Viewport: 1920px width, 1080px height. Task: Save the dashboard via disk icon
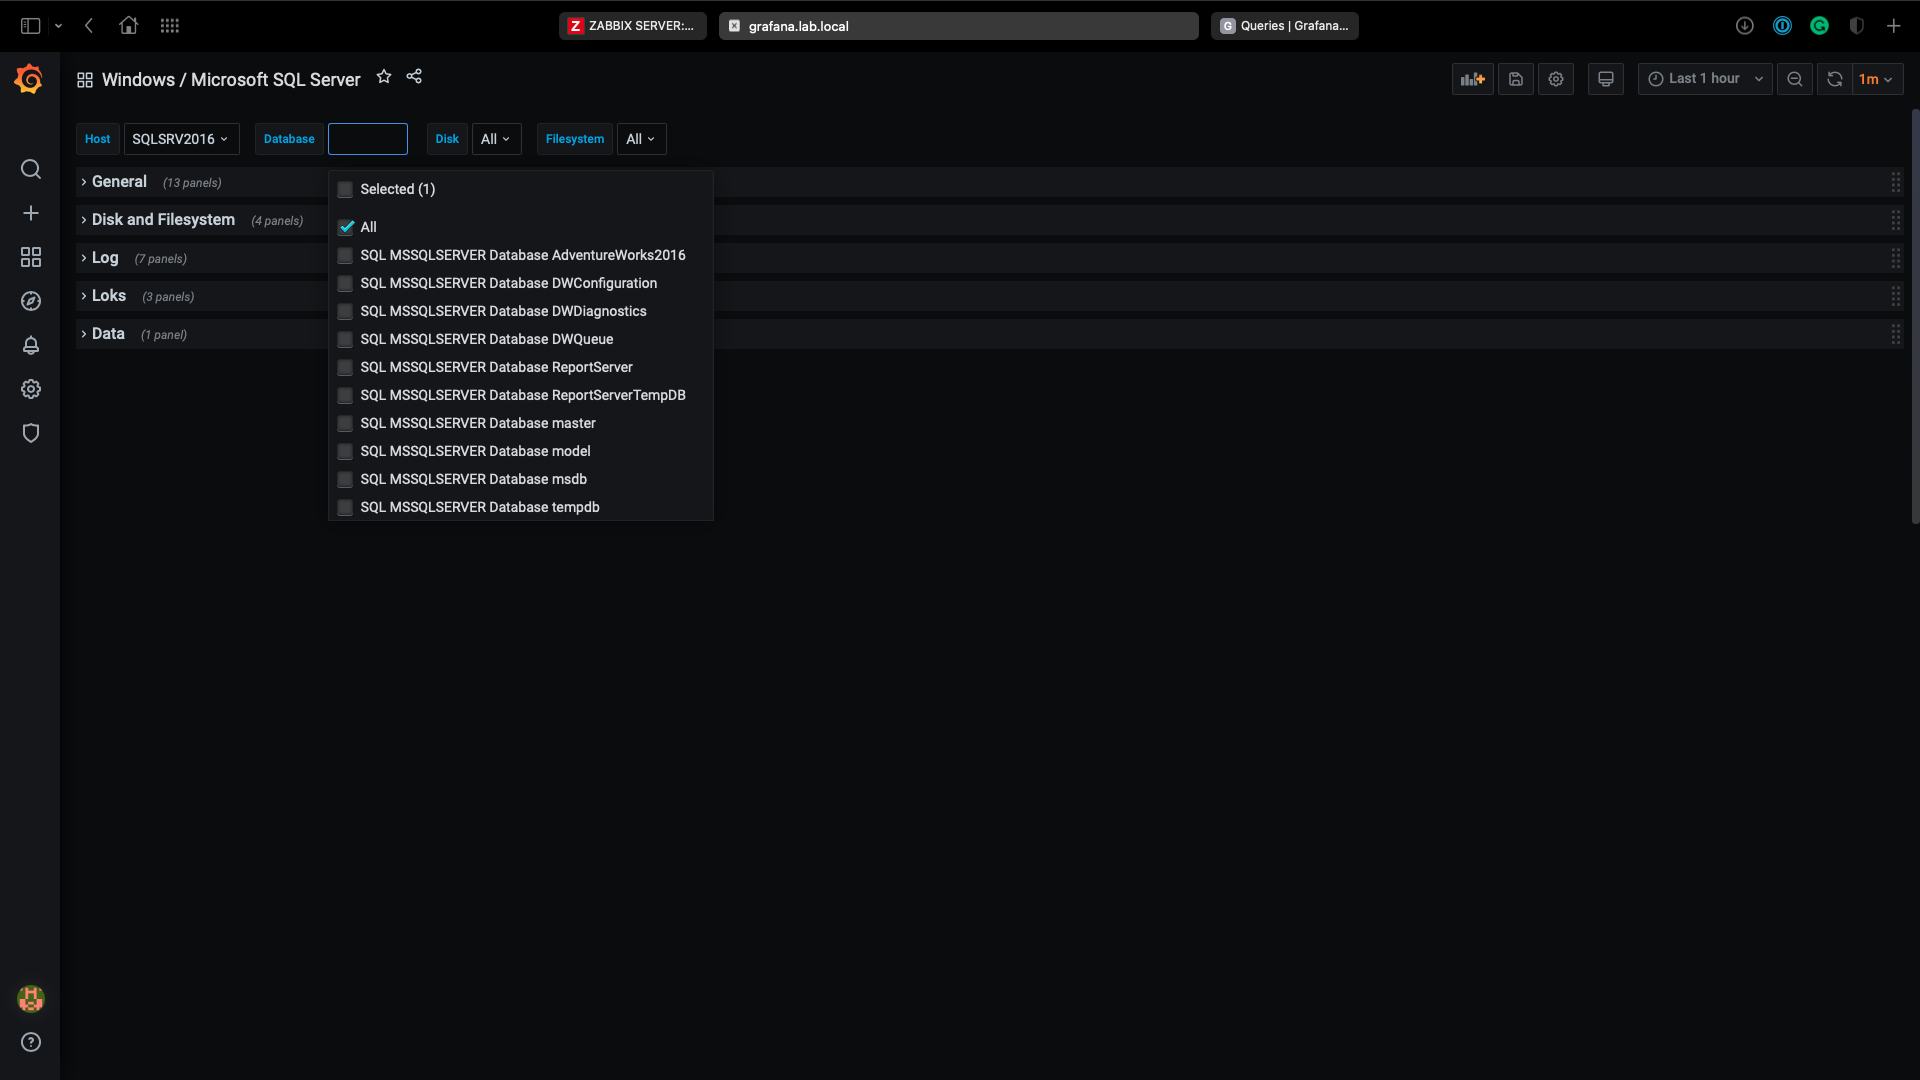coord(1516,79)
